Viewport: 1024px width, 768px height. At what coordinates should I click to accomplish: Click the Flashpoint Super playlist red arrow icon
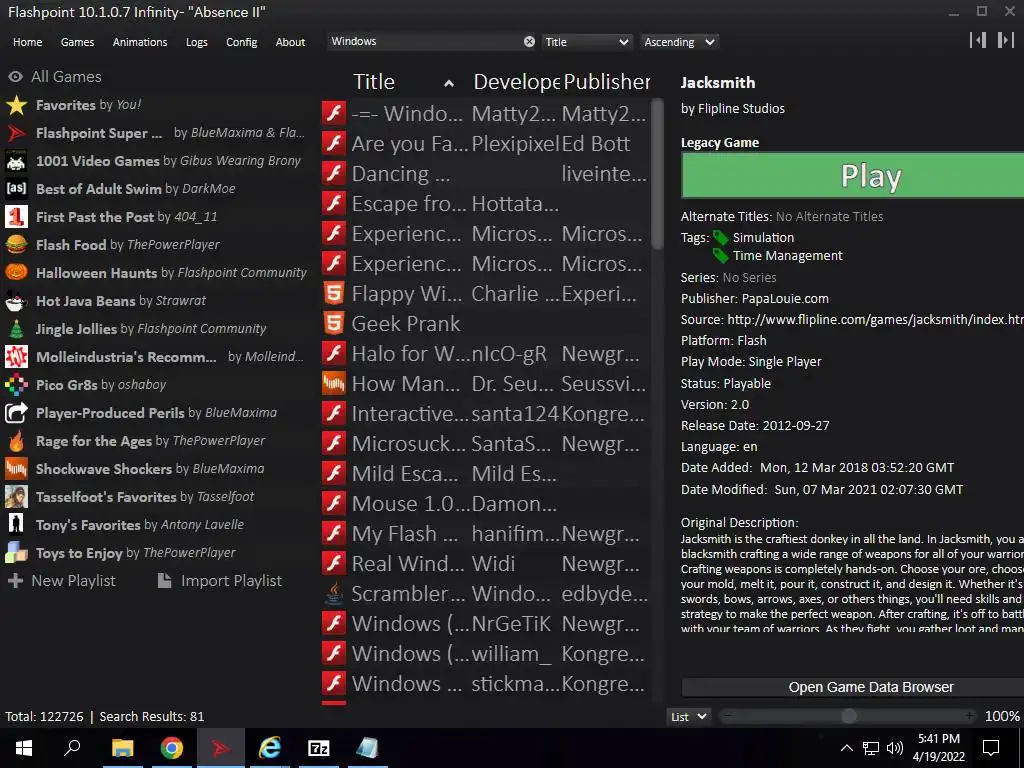16,133
